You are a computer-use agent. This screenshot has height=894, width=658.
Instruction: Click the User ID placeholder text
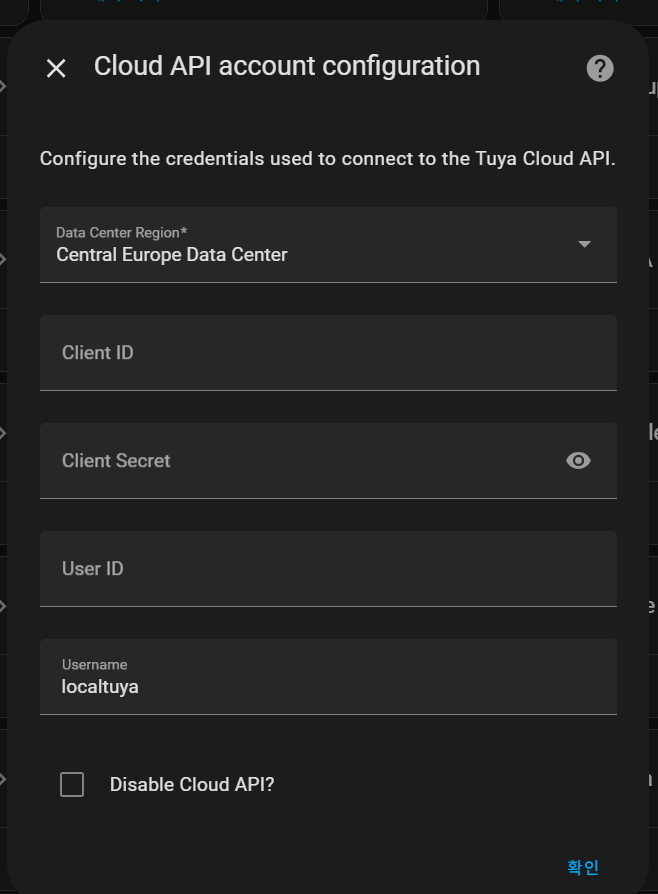tap(93, 569)
